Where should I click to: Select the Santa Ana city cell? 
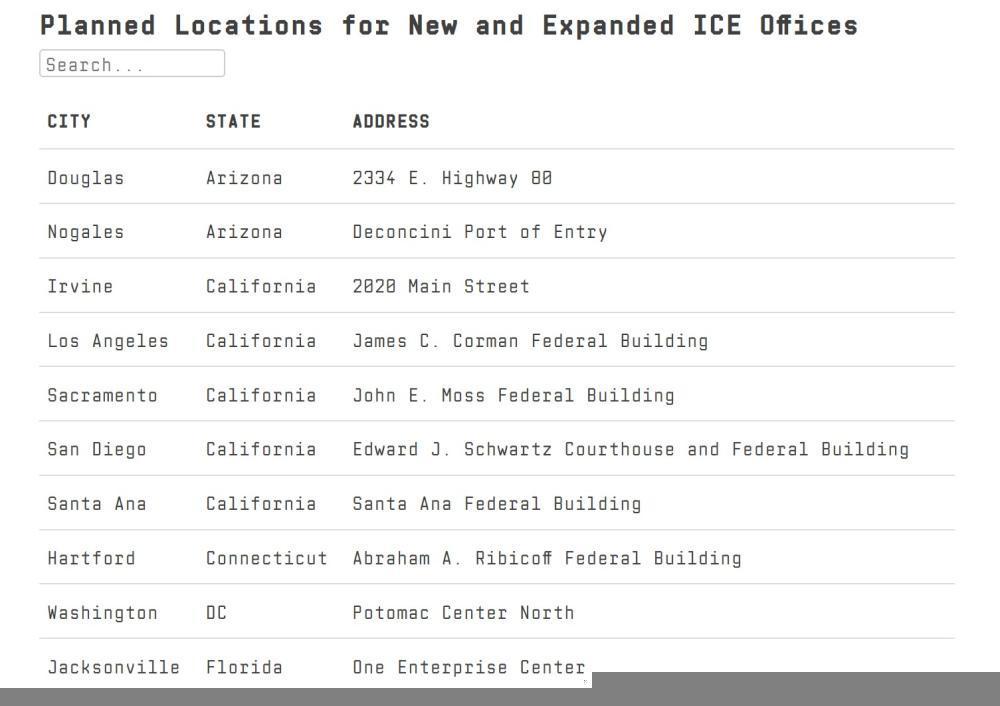pos(97,504)
